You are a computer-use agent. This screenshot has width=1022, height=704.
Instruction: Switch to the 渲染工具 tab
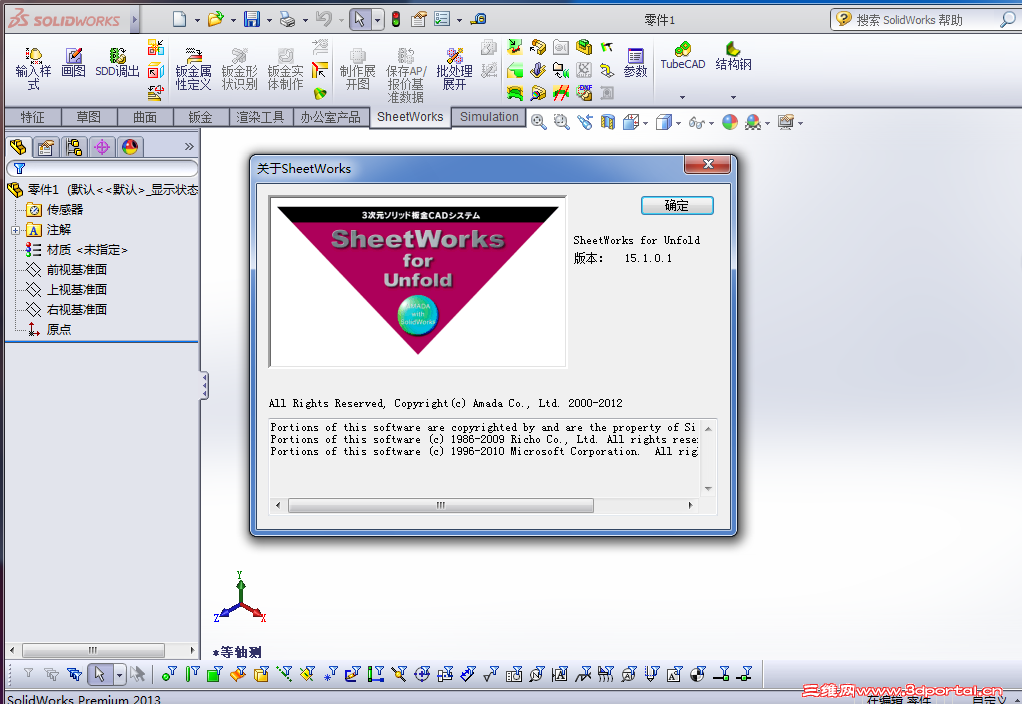[x=260, y=117]
